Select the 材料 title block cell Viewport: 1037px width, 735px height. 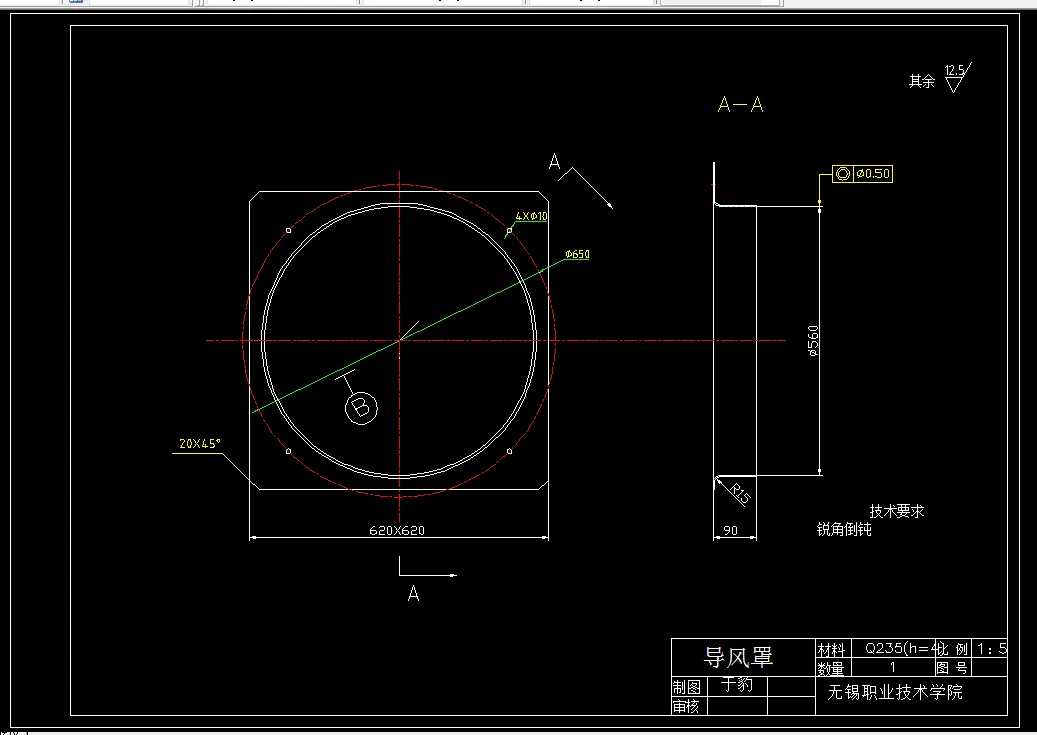click(831, 650)
